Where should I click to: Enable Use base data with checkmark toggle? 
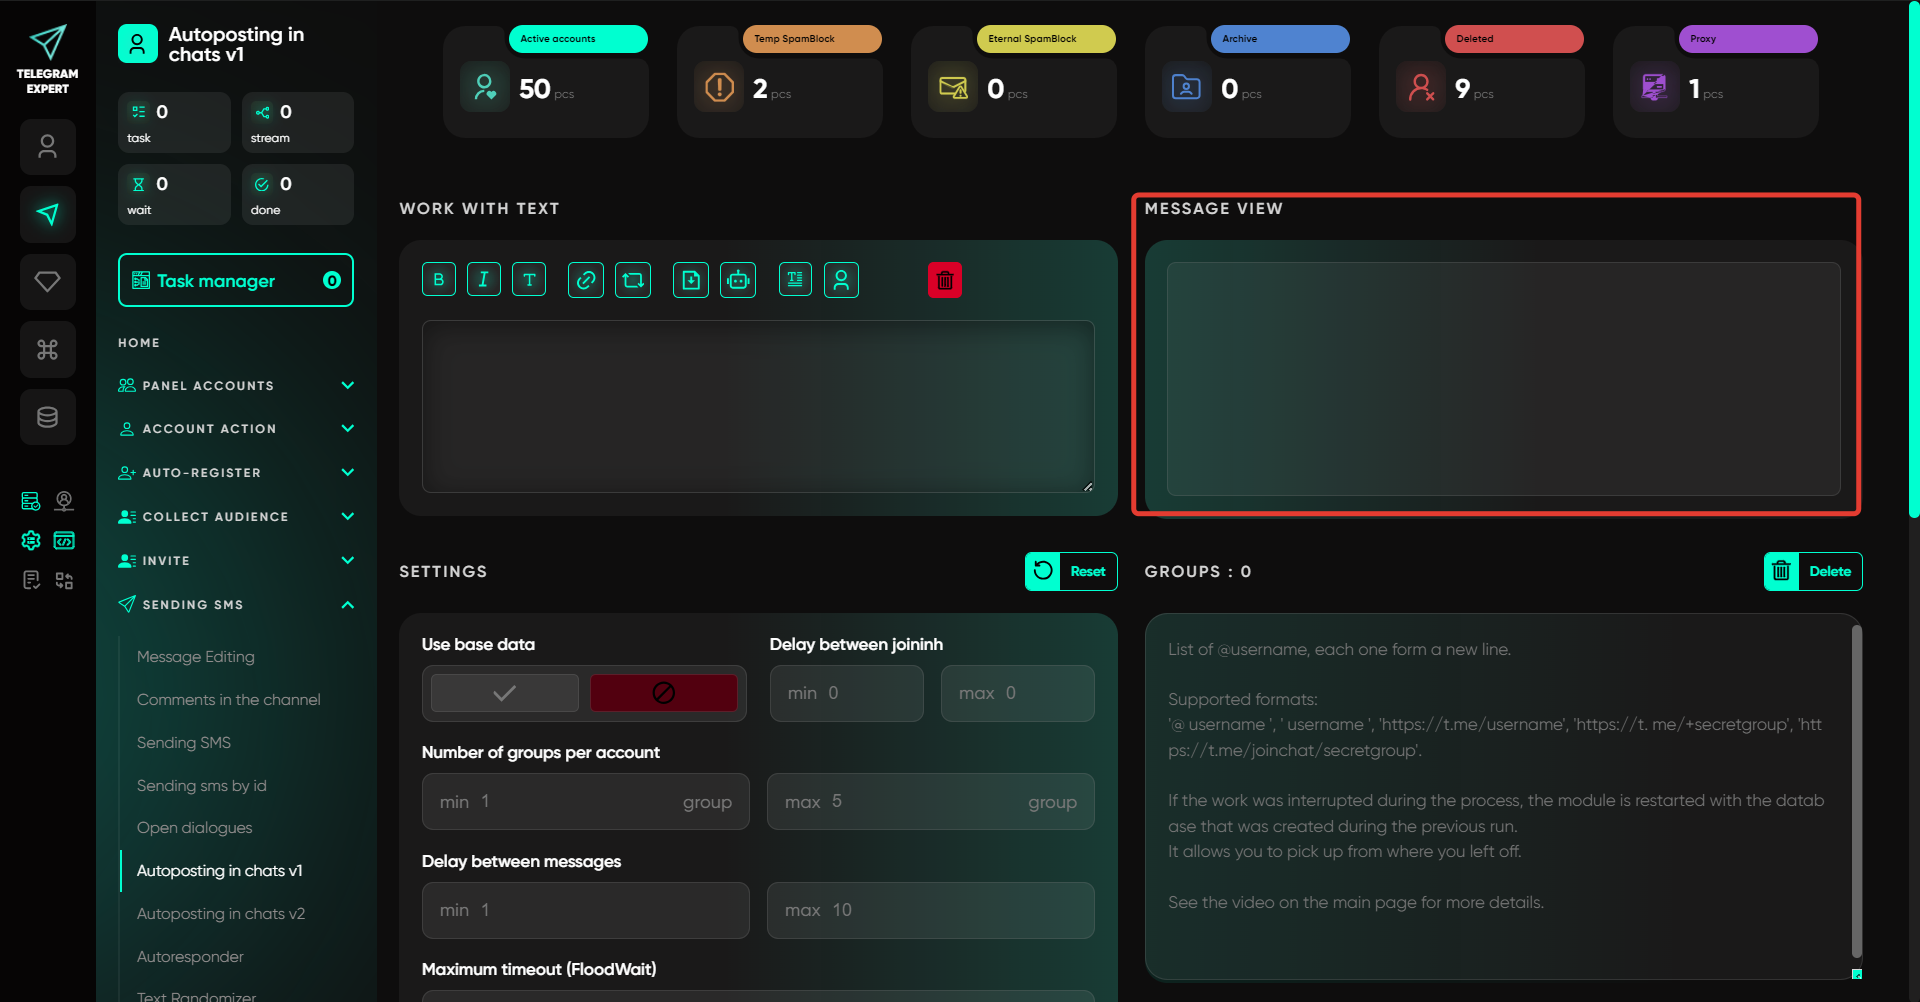point(505,693)
